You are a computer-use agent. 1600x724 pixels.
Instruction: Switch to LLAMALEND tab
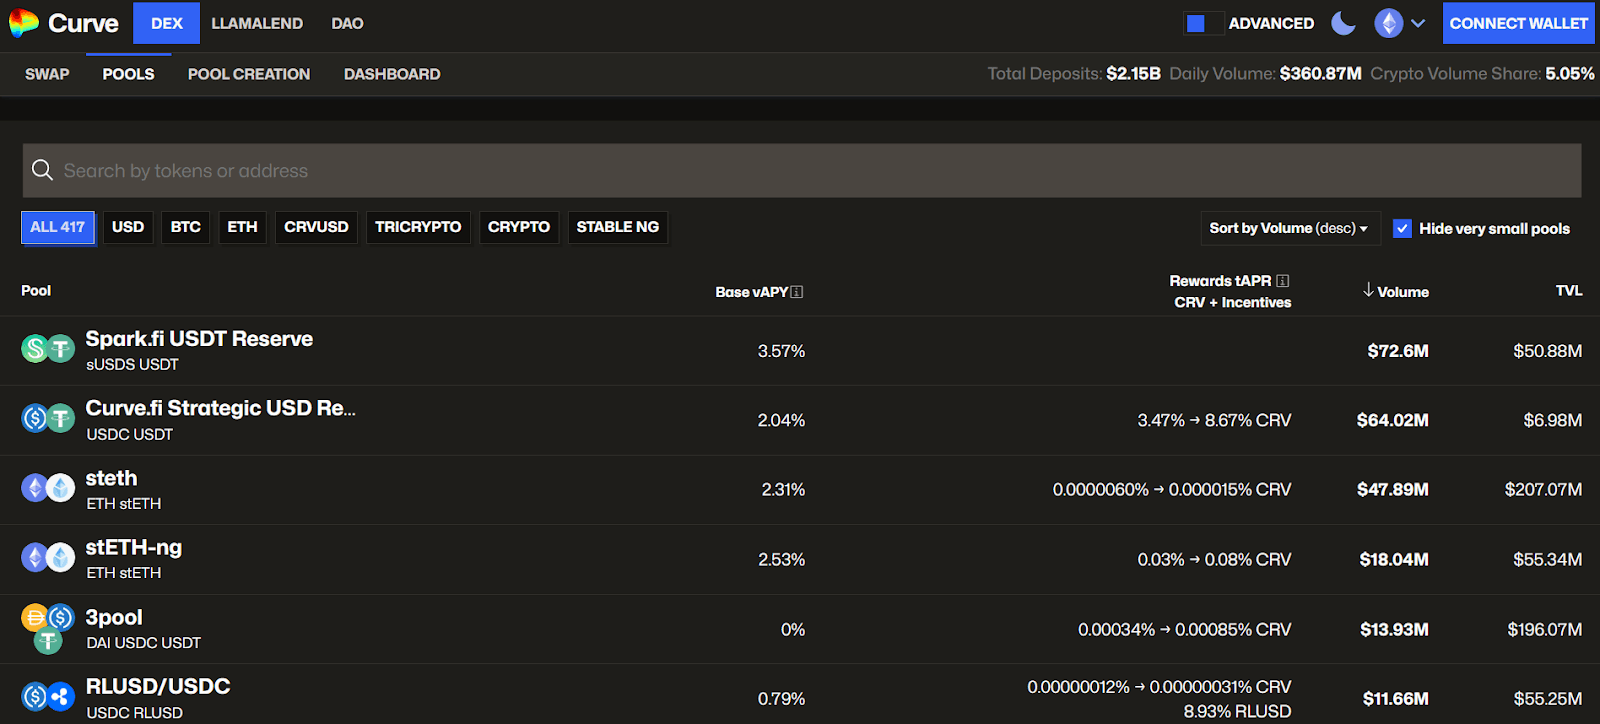[257, 23]
